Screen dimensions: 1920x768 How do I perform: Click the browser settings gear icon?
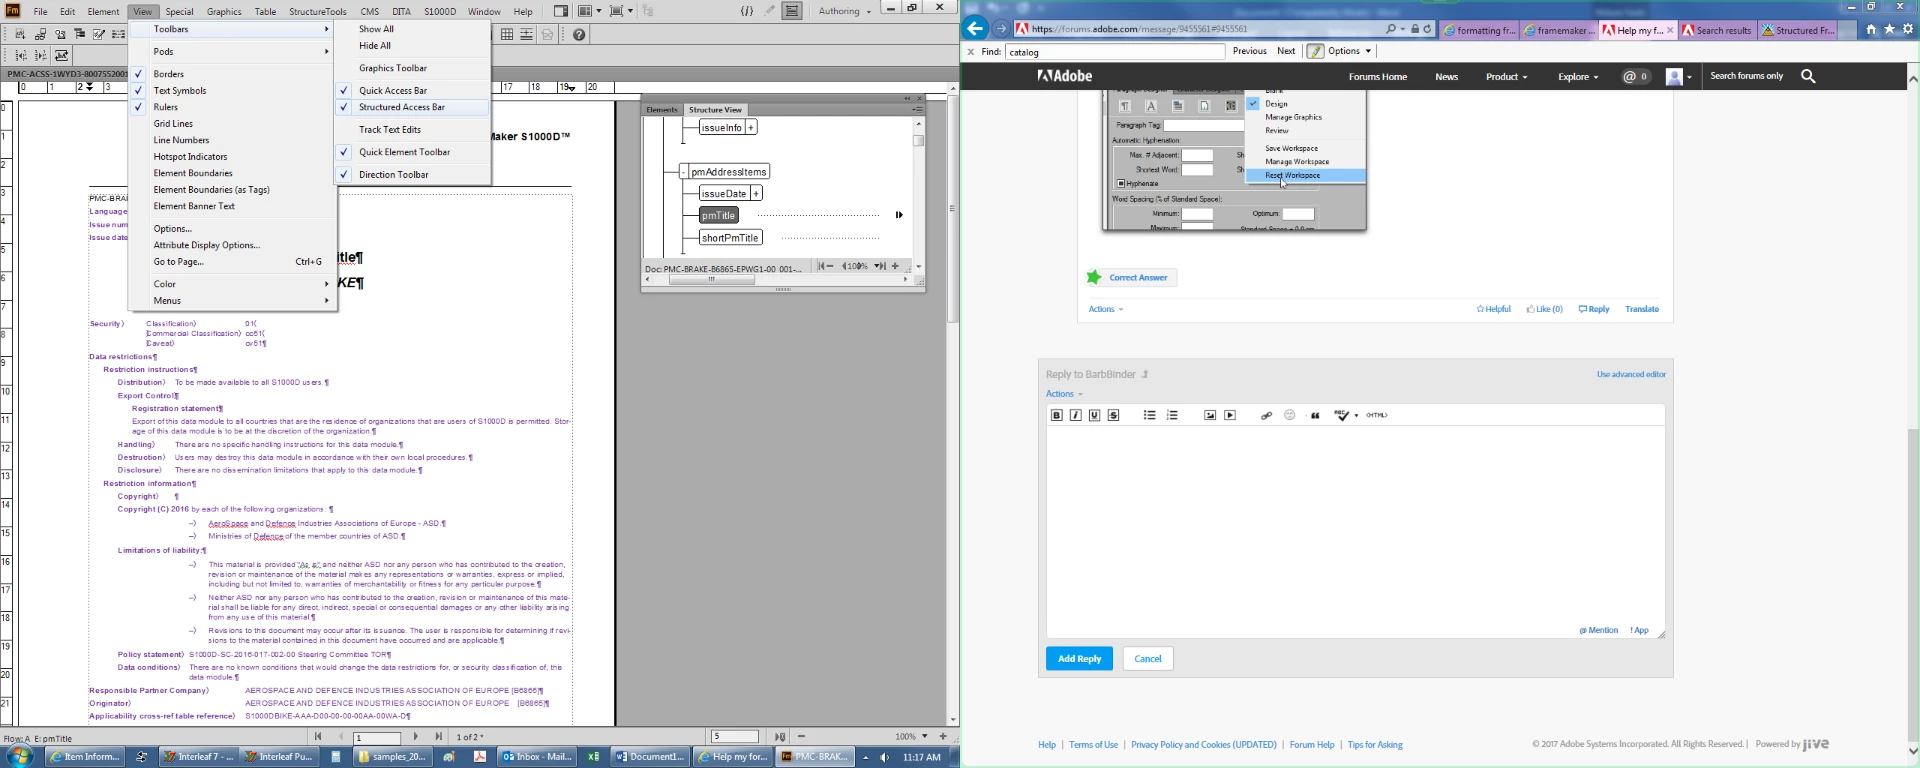click(x=1908, y=29)
